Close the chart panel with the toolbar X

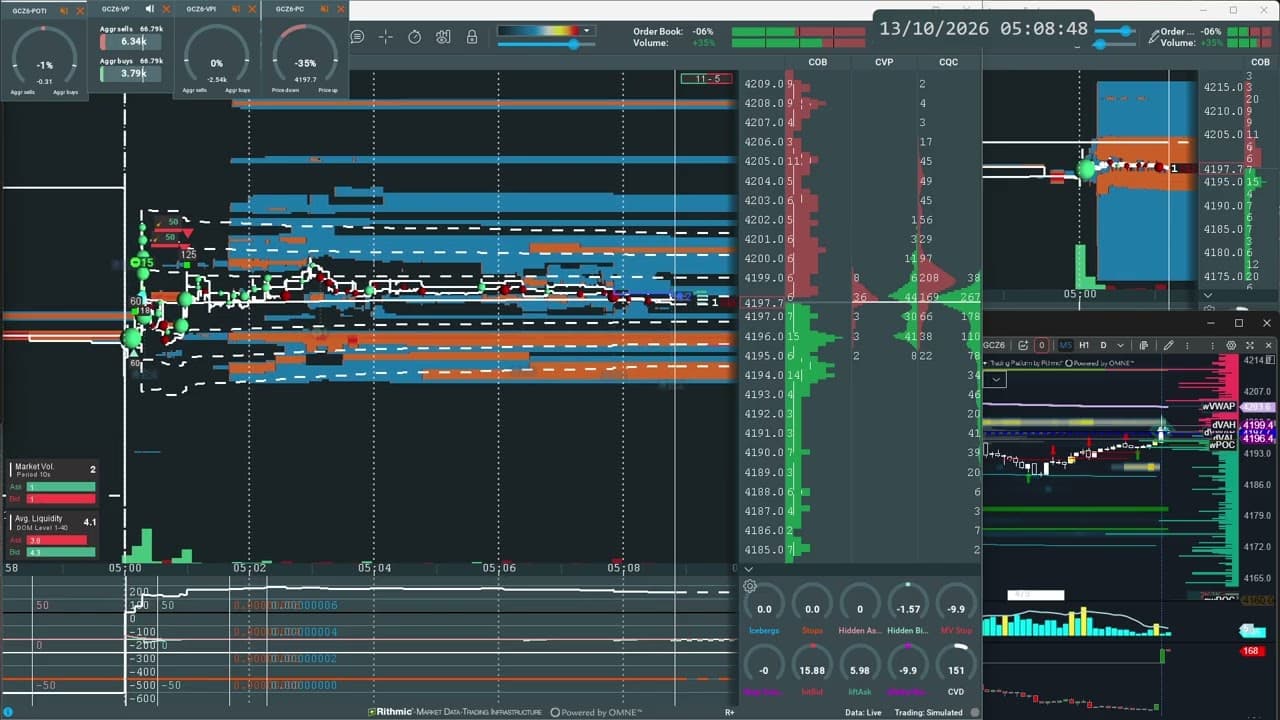tap(1269, 345)
